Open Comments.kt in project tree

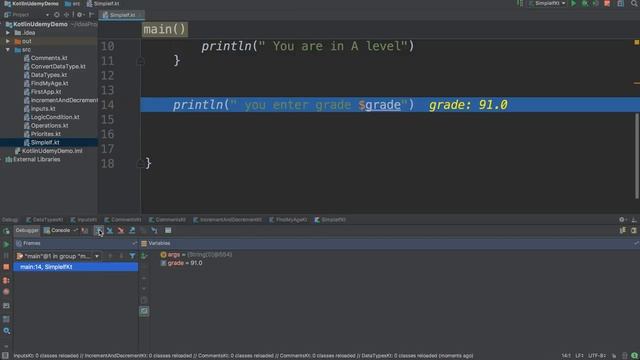49,58
